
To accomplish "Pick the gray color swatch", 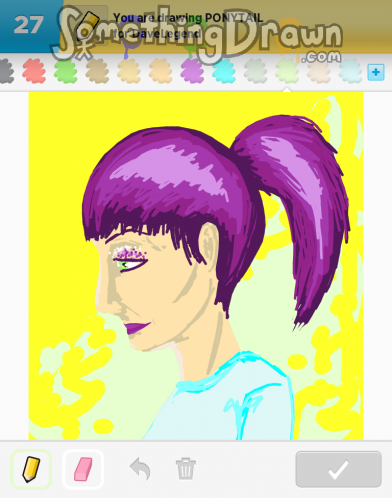I will pos(6,71).
